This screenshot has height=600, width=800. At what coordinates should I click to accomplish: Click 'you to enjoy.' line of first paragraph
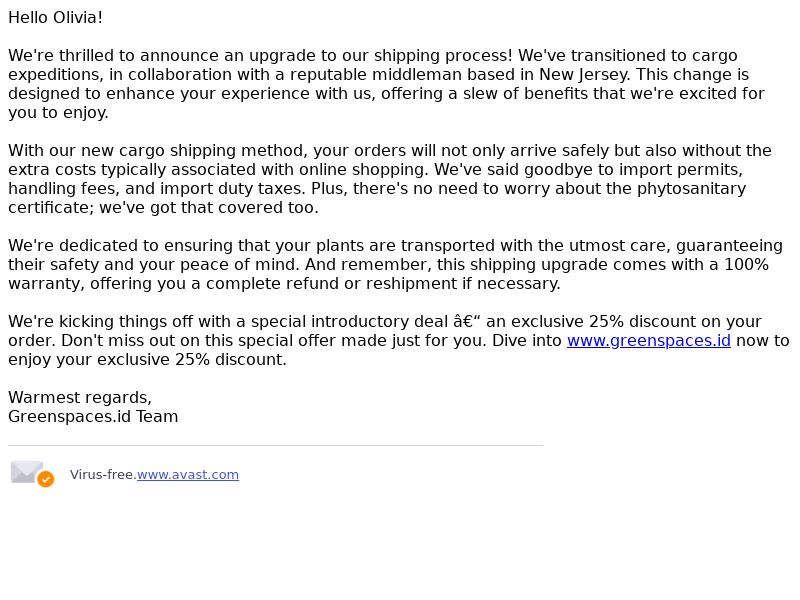[x=58, y=113]
